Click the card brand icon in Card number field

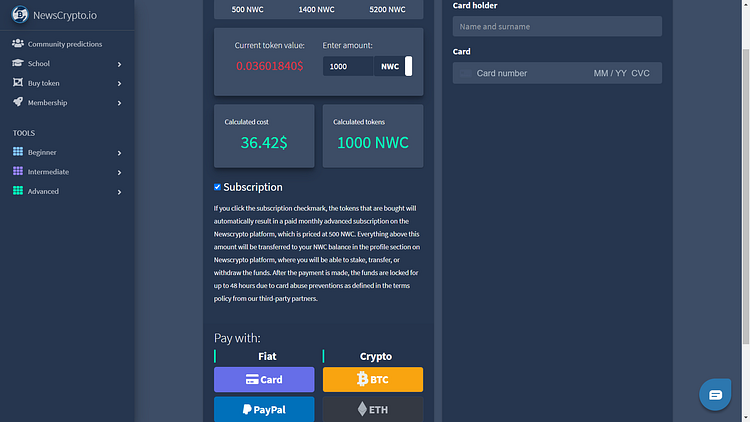pyautogui.click(x=465, y=73)
